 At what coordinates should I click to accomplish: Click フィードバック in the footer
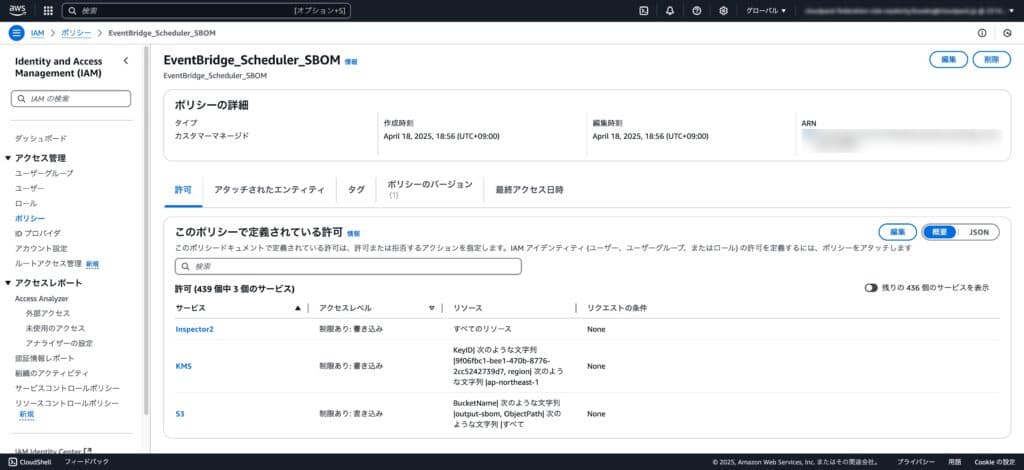[x=86, y=462]
